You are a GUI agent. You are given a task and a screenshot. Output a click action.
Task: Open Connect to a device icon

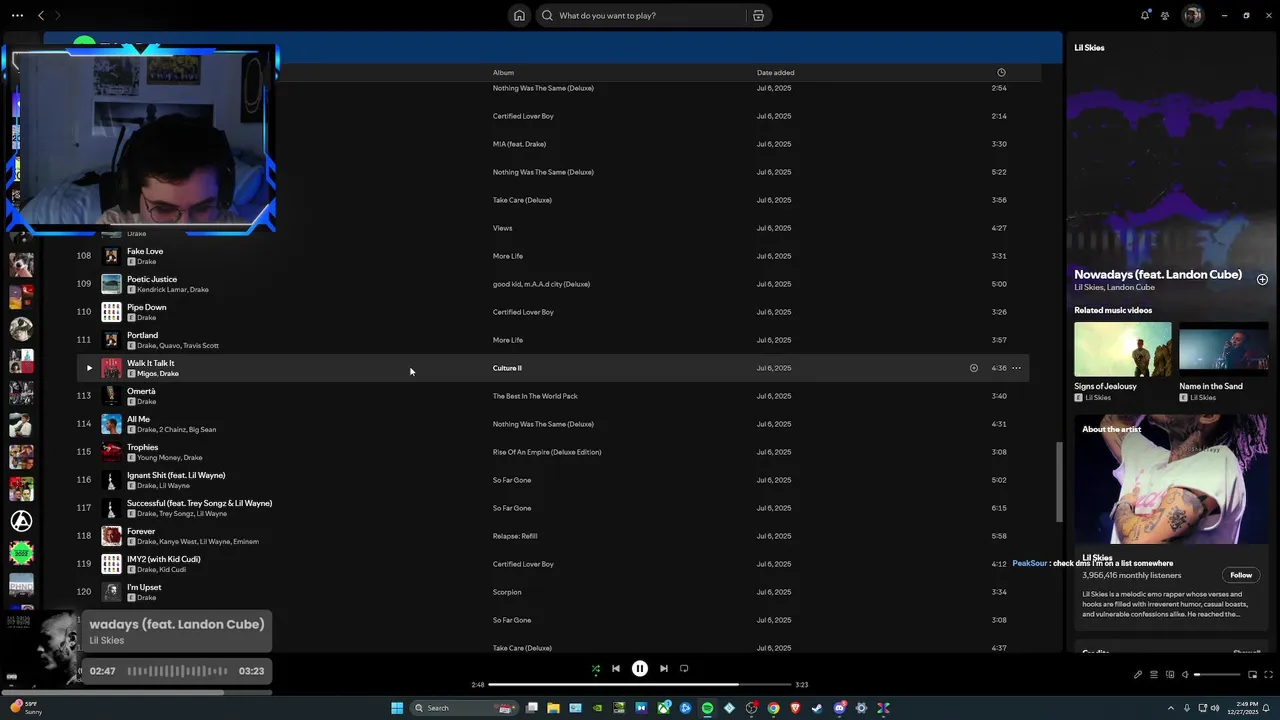tap(1170, 675)
